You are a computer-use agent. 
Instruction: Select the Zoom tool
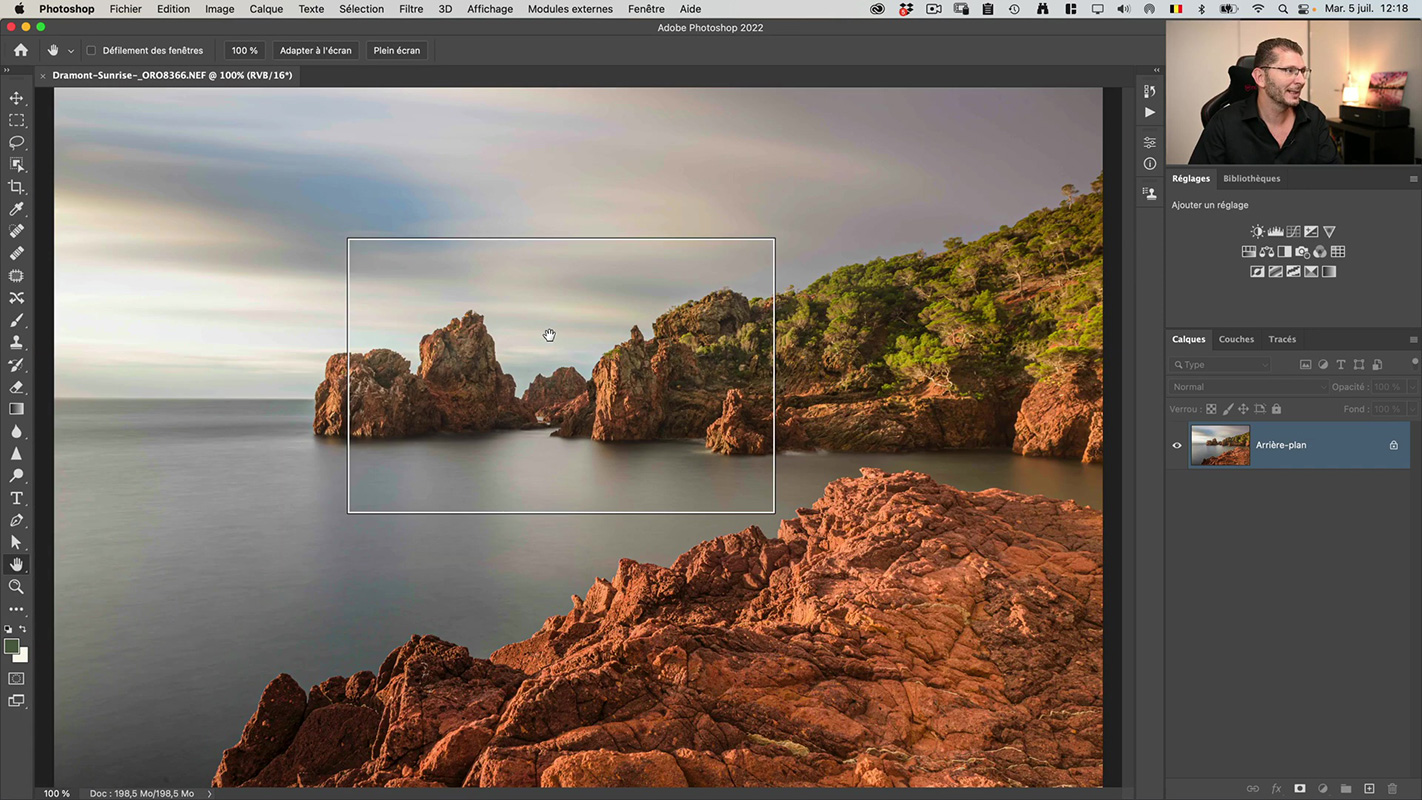[x=16, y=587]
